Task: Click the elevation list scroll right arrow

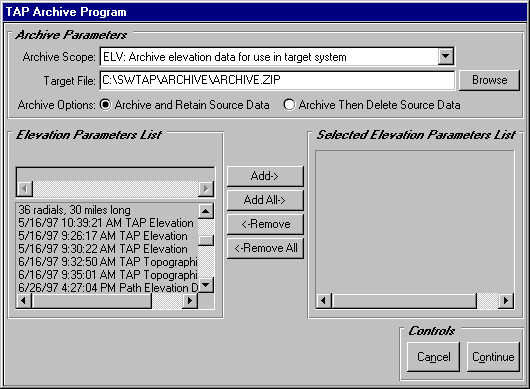Action: pyautogui.click(x=190, y=300)
